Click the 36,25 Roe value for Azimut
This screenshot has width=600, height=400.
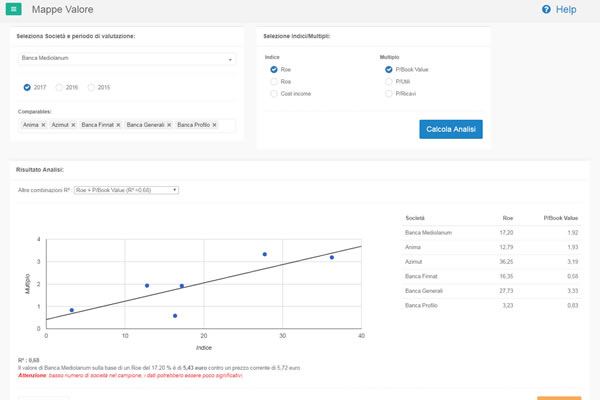point(506,262)
